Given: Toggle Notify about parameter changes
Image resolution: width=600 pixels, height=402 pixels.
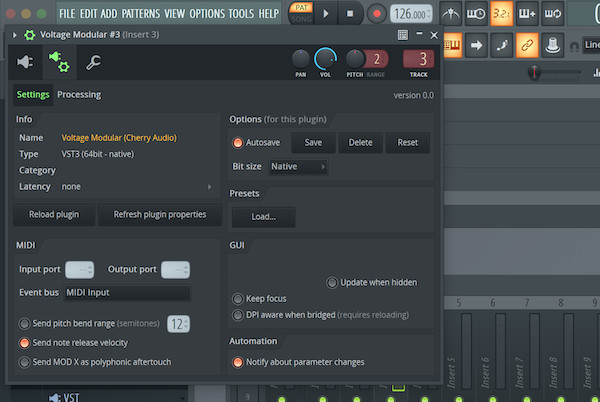Looking at the screenshot, I should click(298, 362).
